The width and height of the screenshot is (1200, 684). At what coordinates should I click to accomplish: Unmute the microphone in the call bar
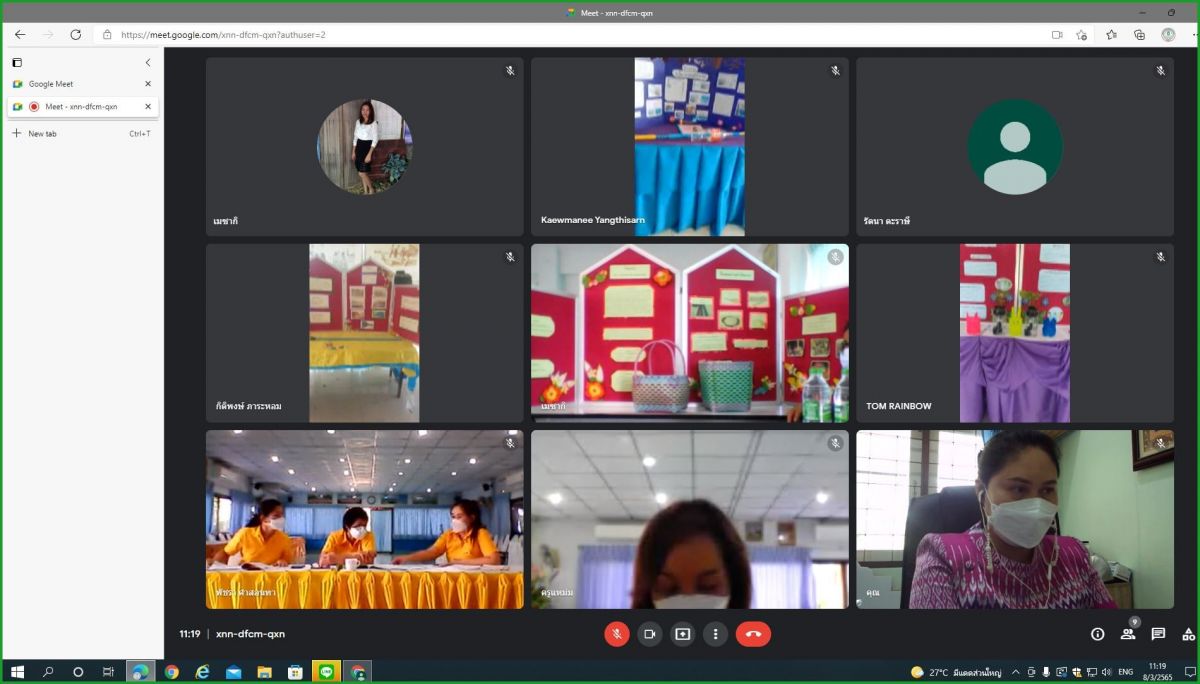616,634
